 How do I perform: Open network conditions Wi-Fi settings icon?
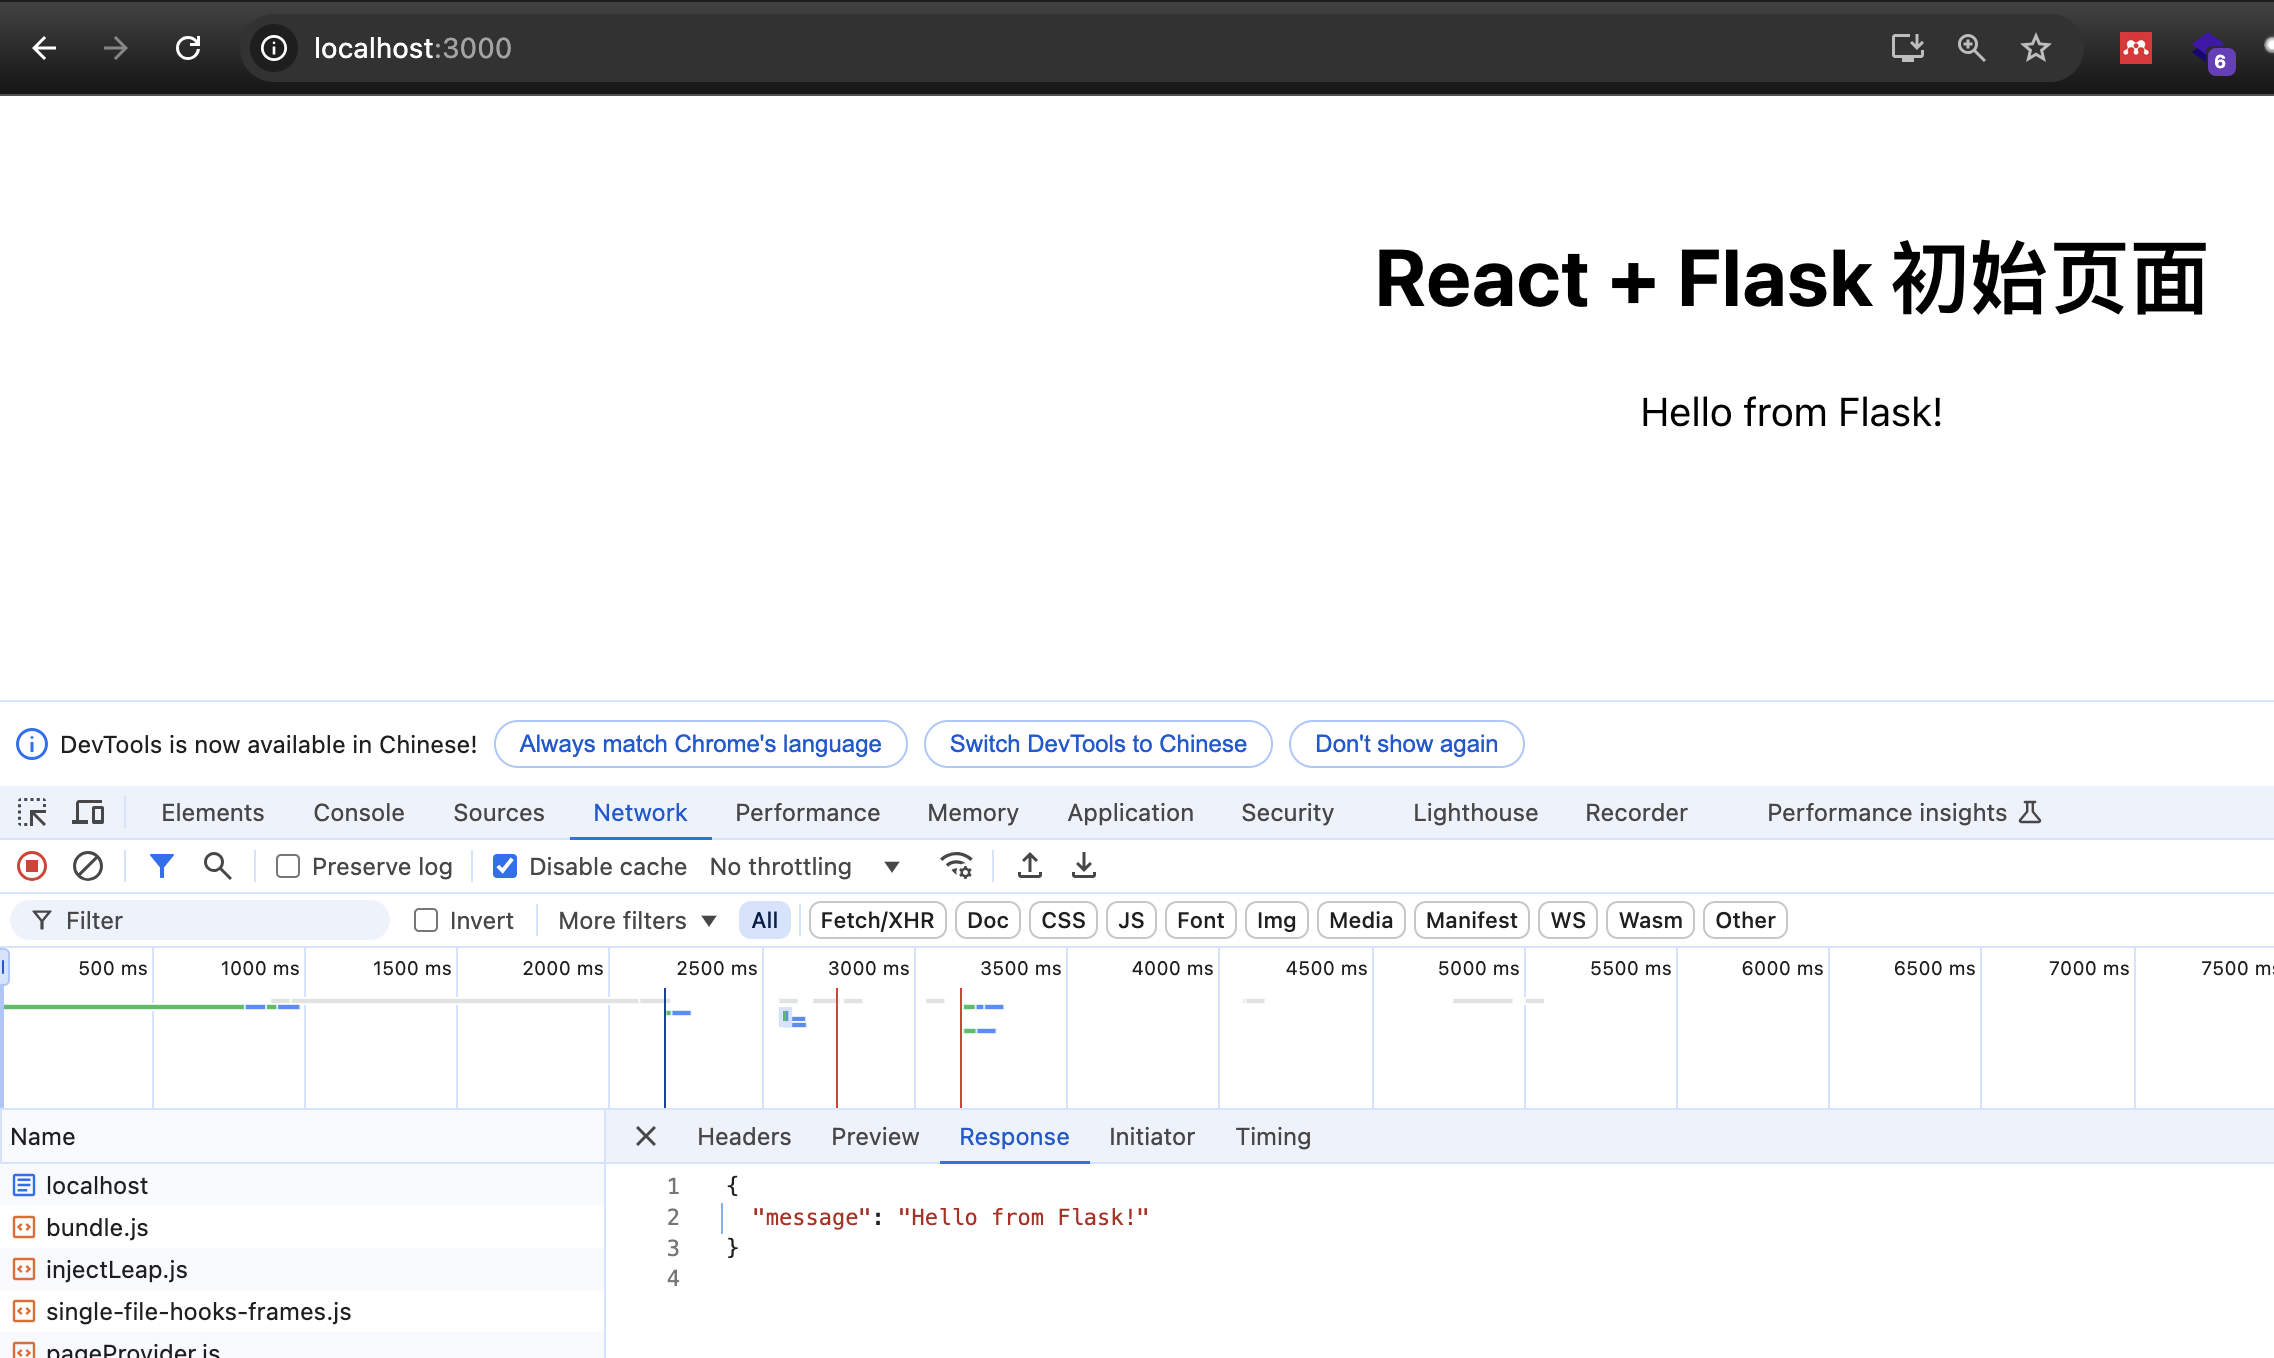tap(957, 866)
